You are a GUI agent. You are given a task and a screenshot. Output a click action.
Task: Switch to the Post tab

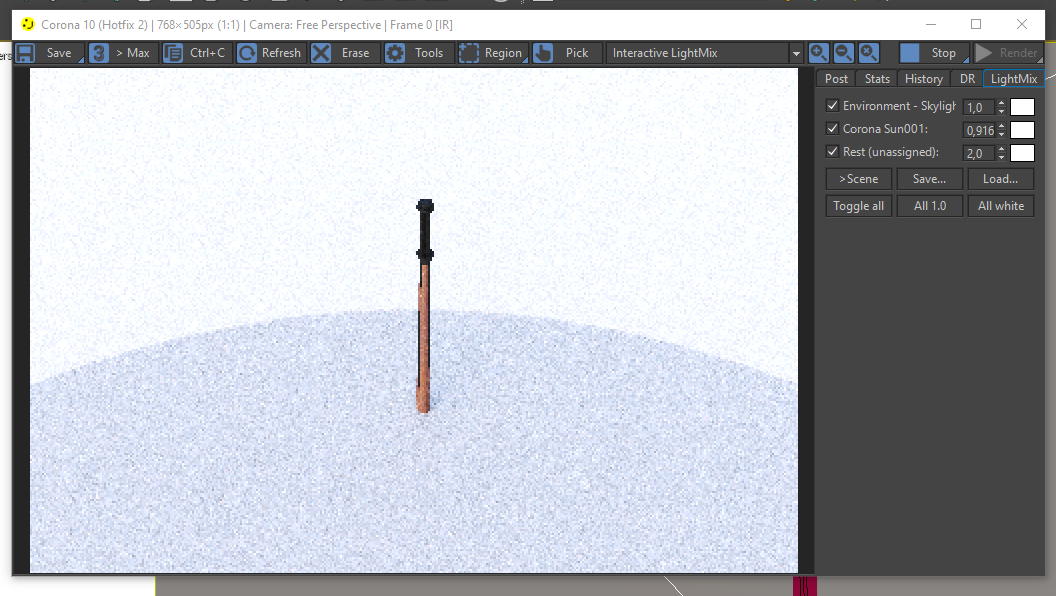(836, 79)
